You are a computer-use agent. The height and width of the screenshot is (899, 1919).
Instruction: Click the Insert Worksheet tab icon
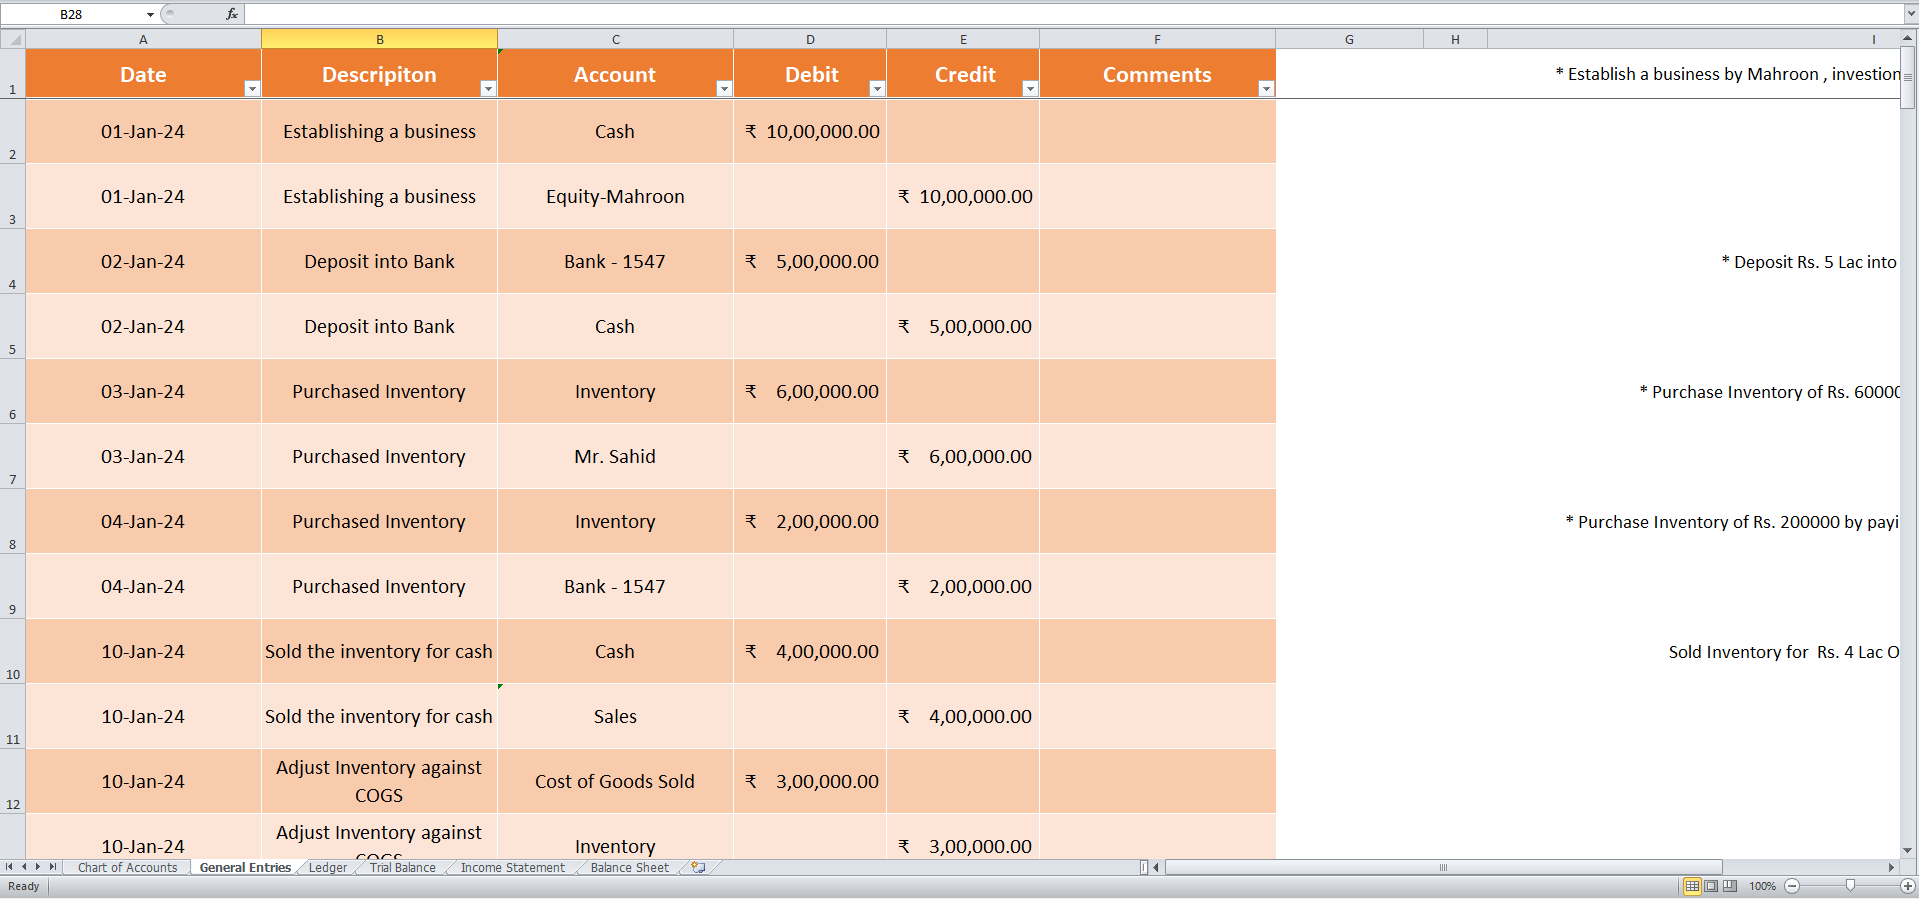pos(698,868)
